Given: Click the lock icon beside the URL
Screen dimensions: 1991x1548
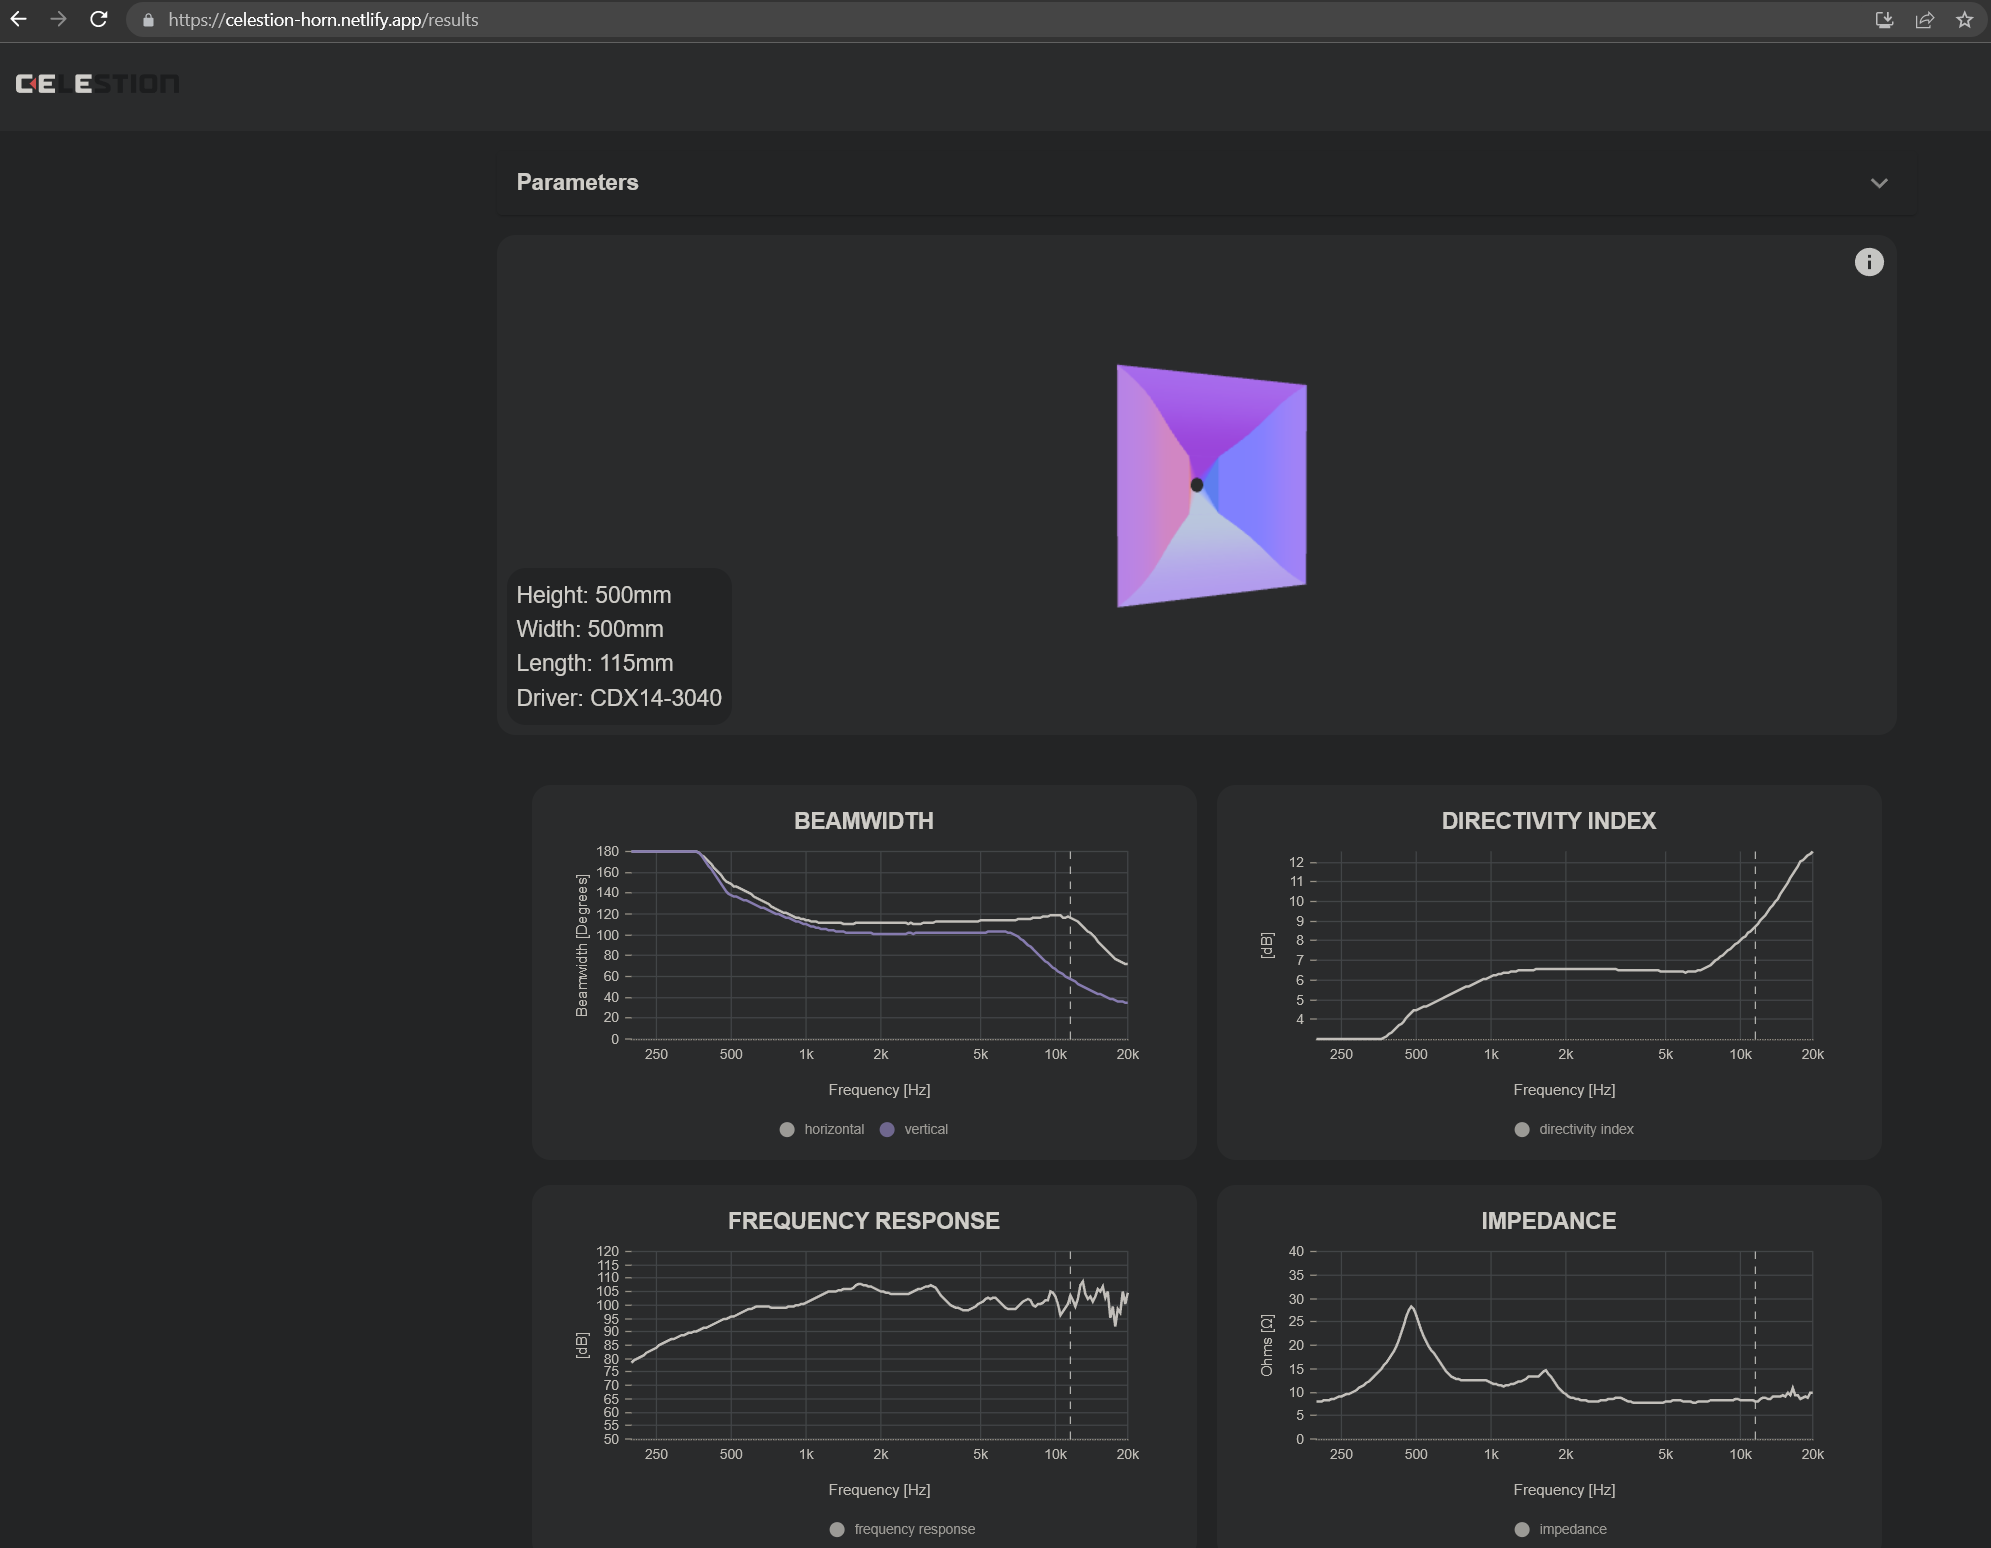Looking at the screenshot, I should pos(148,20).
